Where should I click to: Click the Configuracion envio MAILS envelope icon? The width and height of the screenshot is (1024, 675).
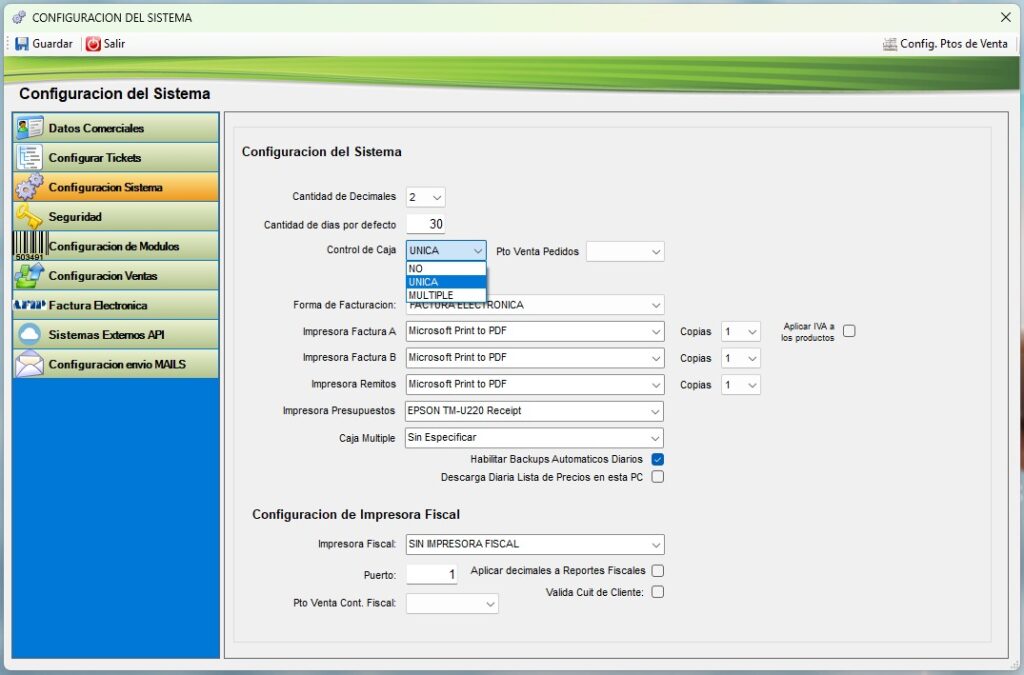pyautogui.click(x=30, y=364)
